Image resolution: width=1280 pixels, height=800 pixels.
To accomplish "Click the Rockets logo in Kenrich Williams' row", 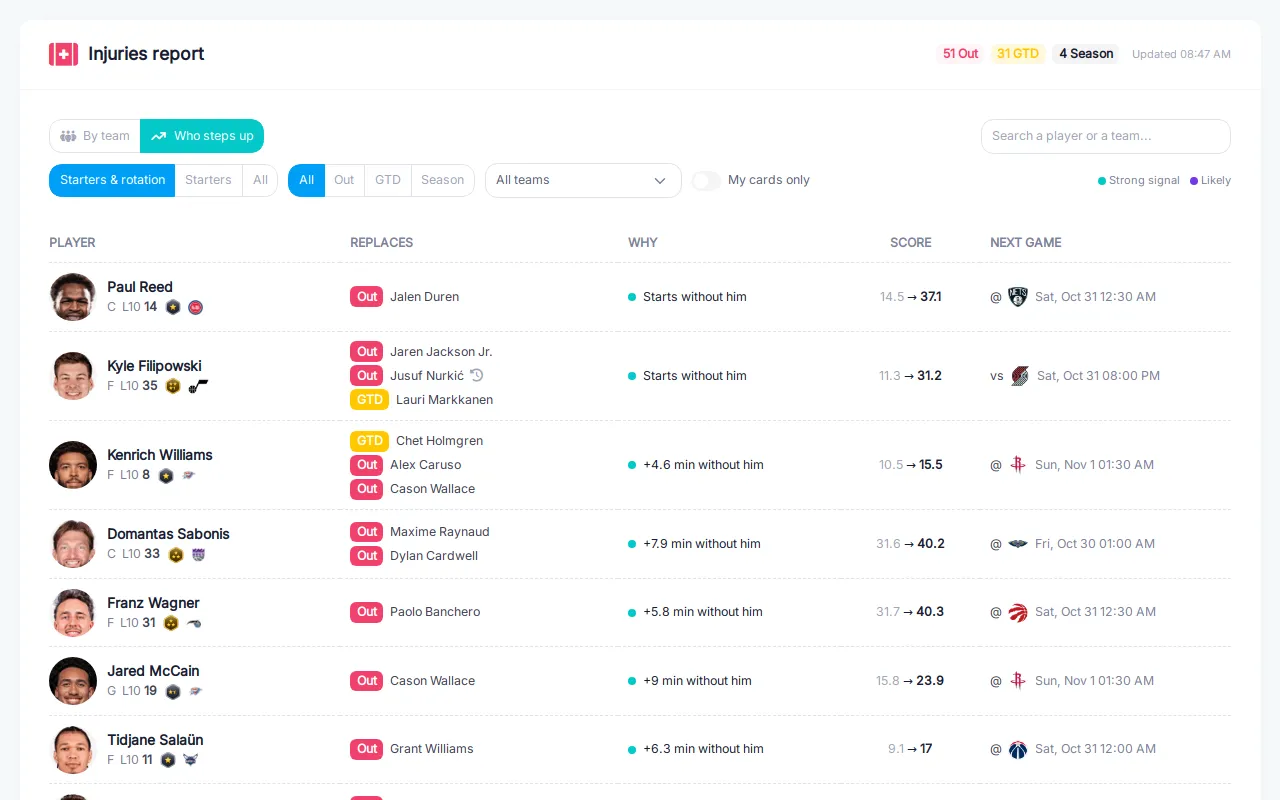I will point(1018,465).
